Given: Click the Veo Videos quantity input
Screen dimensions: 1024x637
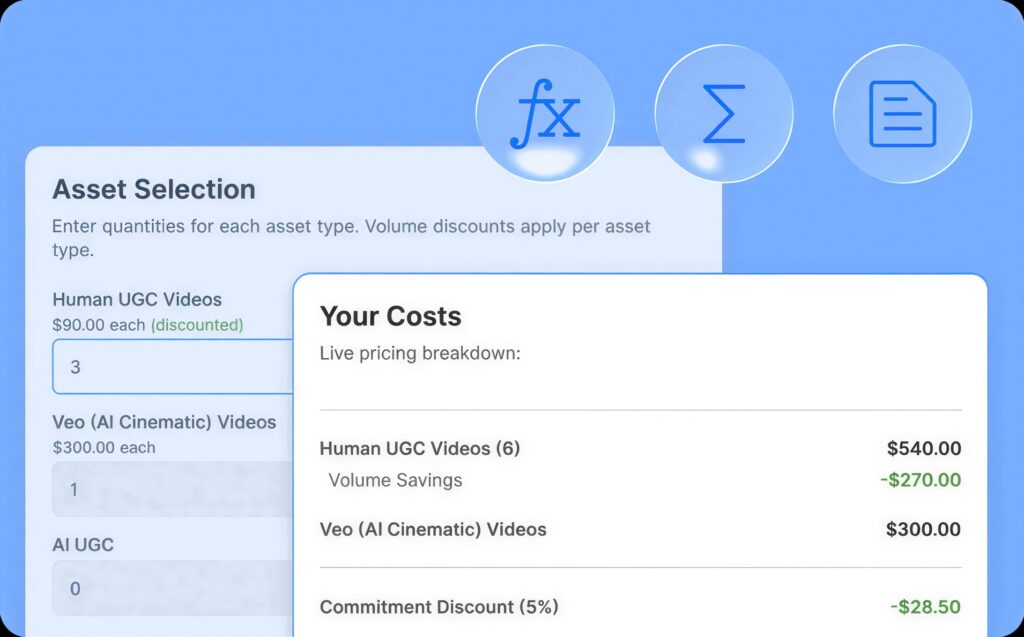Looking at the screenshot, I should click(170, 489).
